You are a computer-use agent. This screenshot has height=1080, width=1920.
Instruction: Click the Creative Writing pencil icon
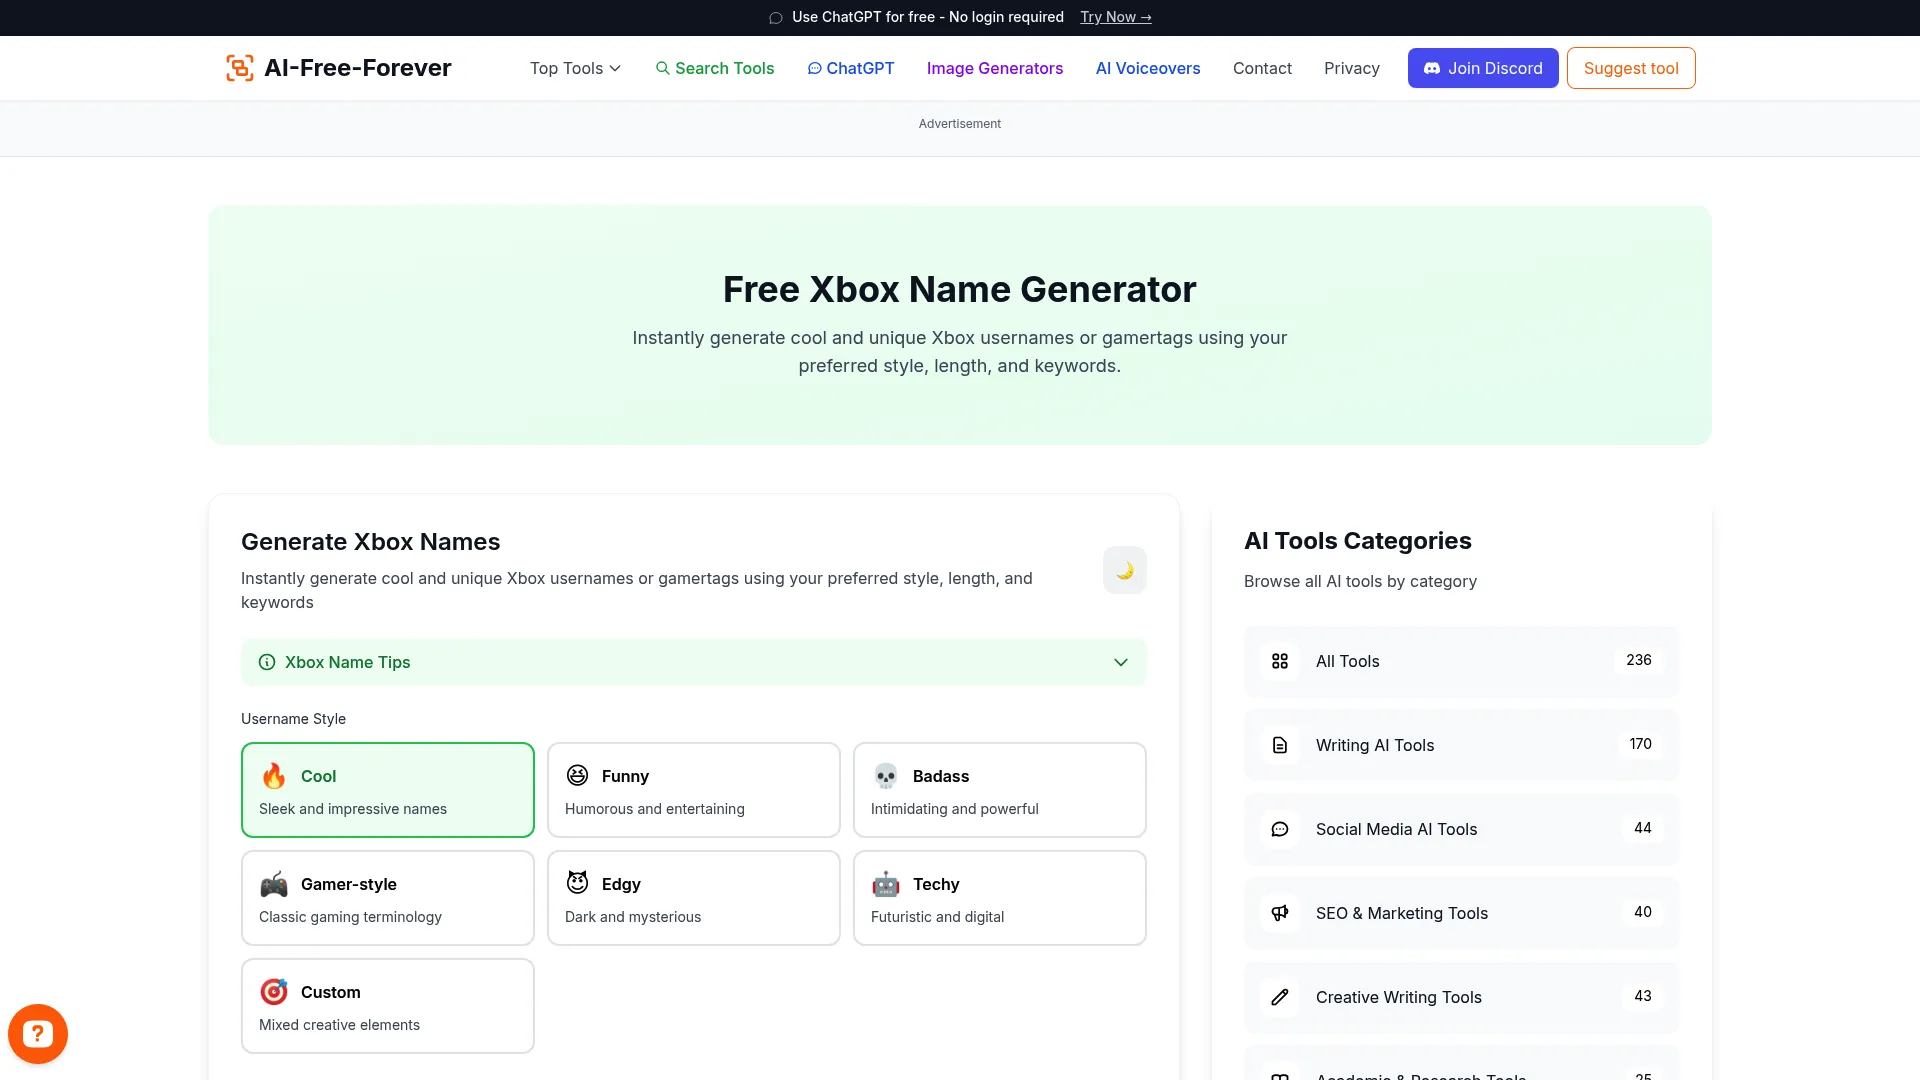coord(1280,997)
